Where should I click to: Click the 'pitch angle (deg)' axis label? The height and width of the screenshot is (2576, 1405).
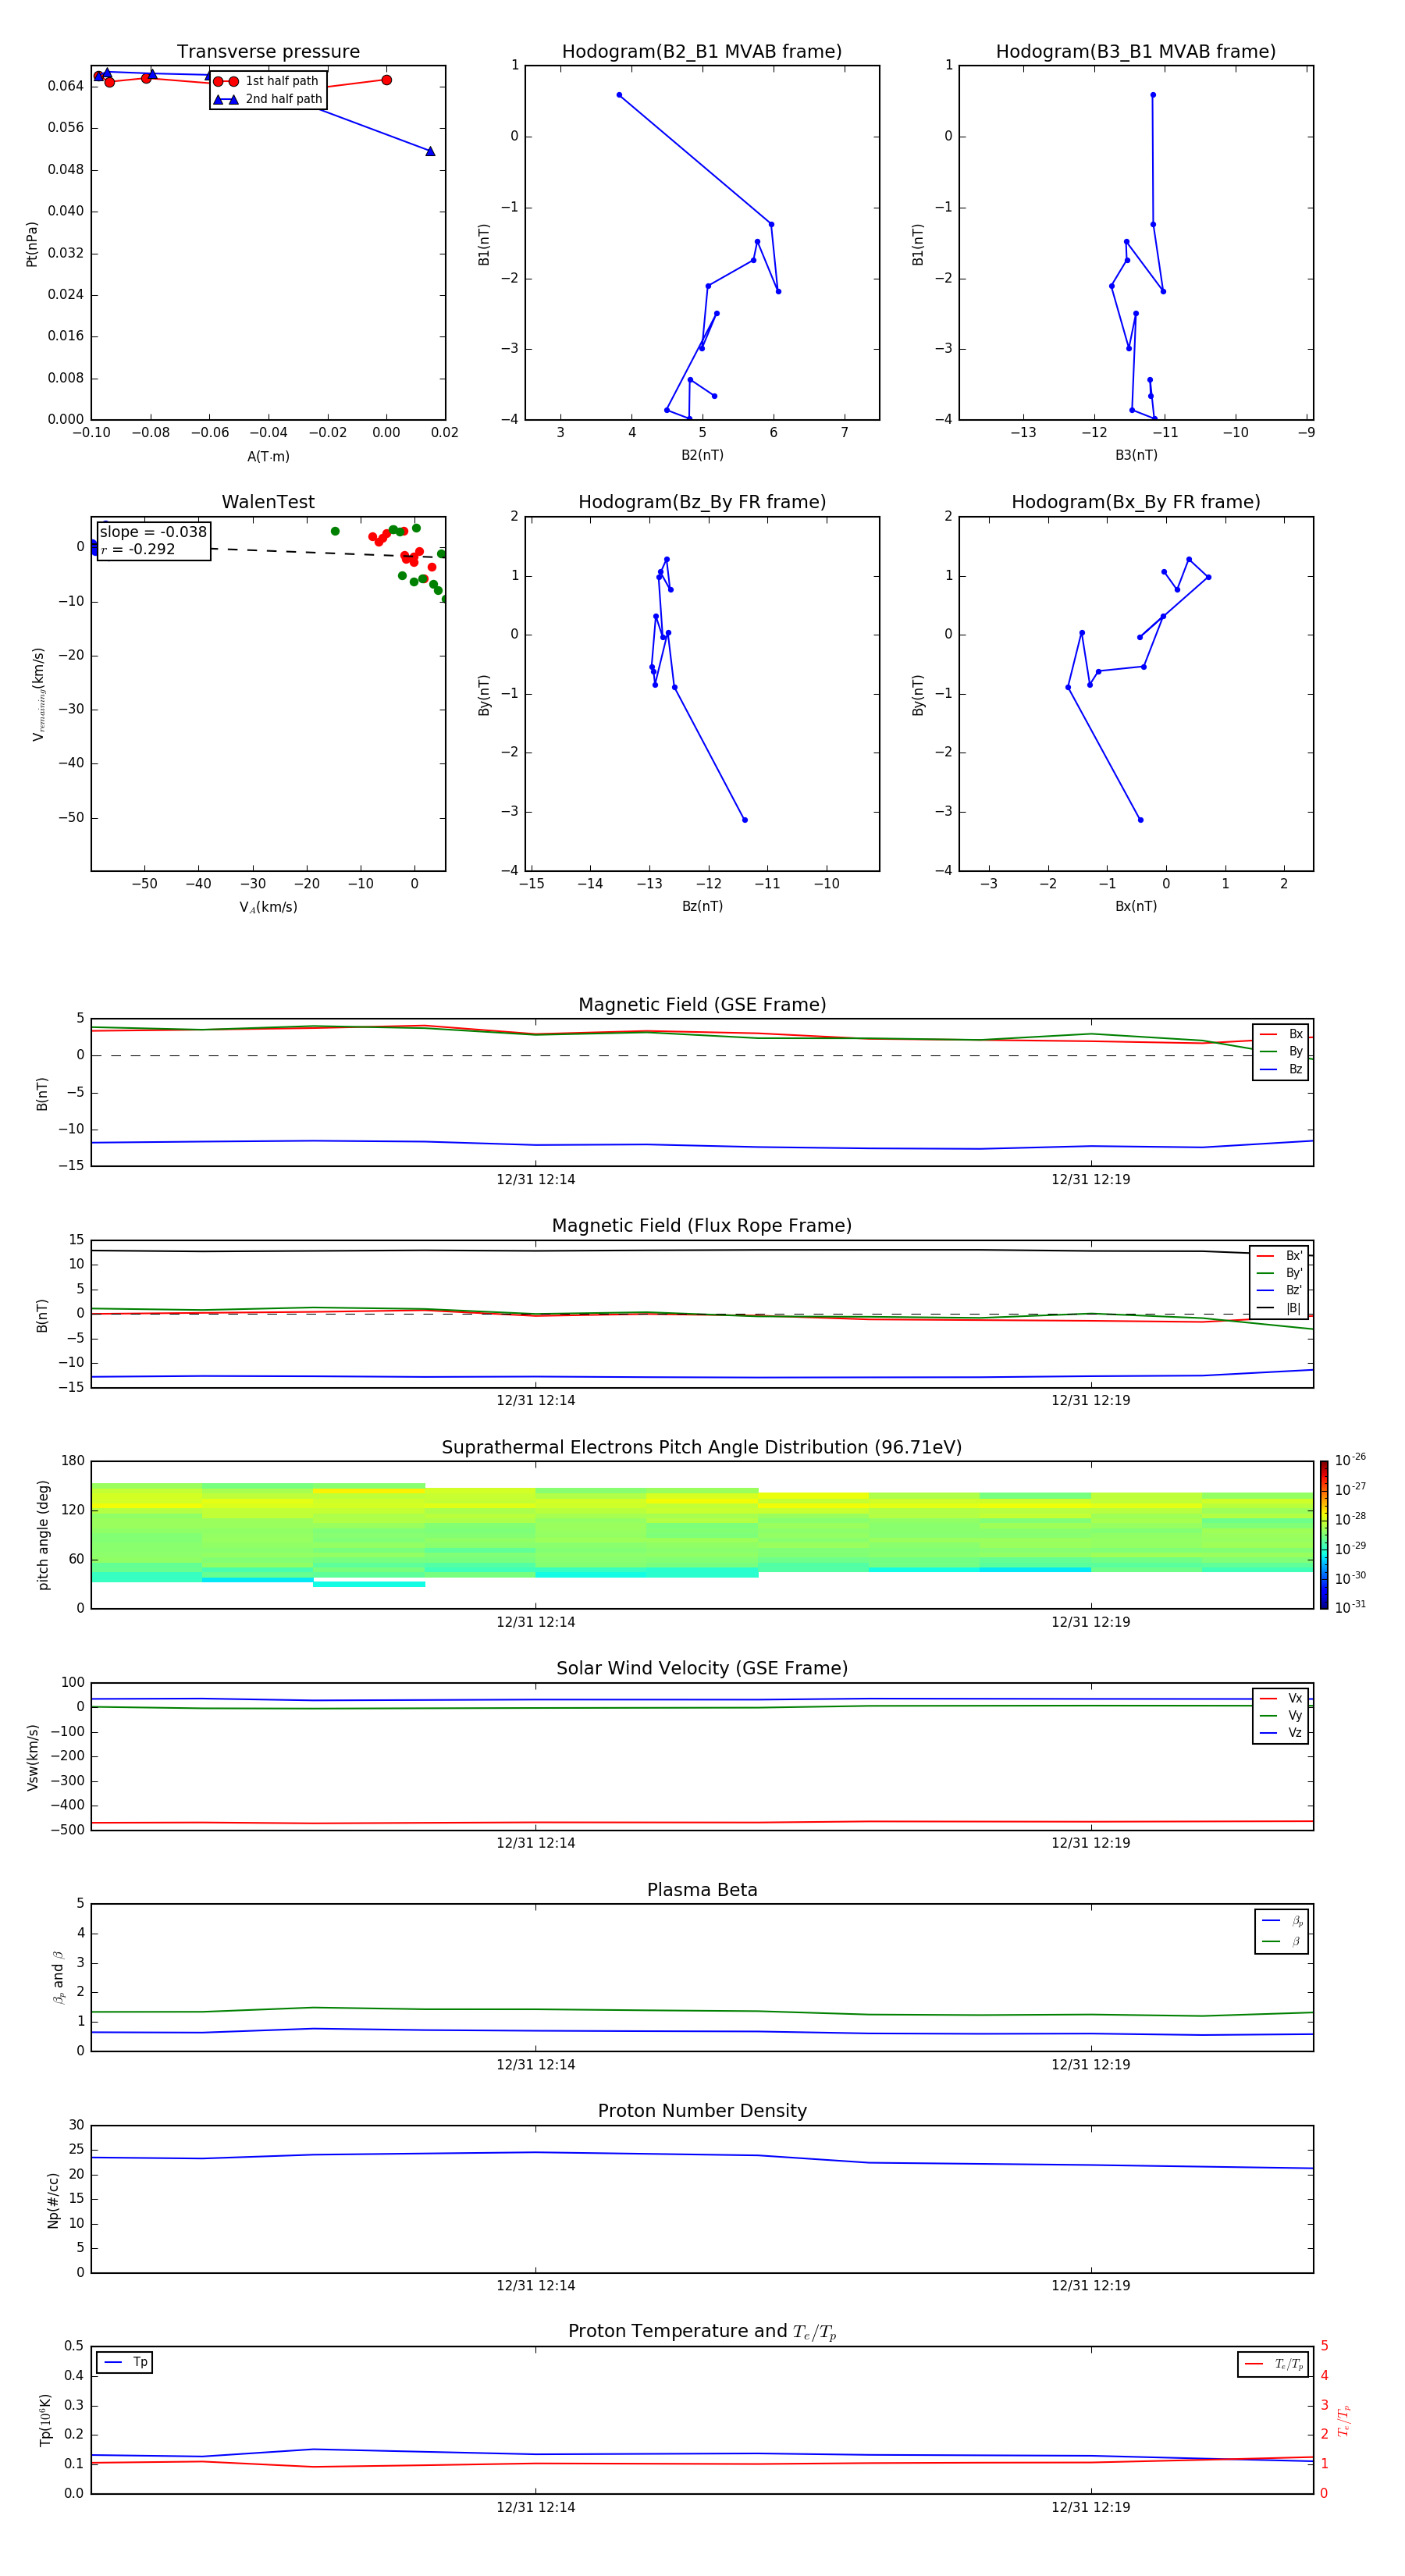pyautogui.click(x=43, y=1535)
